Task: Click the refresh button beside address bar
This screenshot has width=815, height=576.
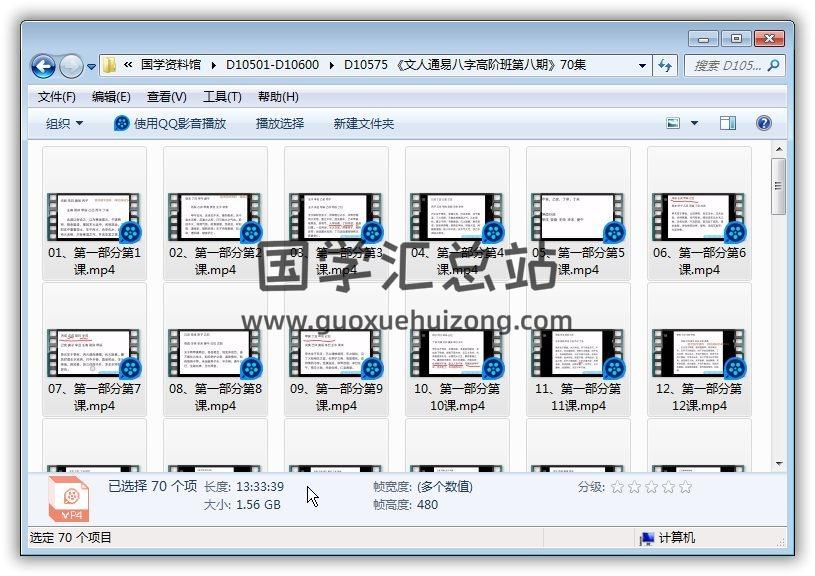Action: pyautogui.click(x=666, y=65)
